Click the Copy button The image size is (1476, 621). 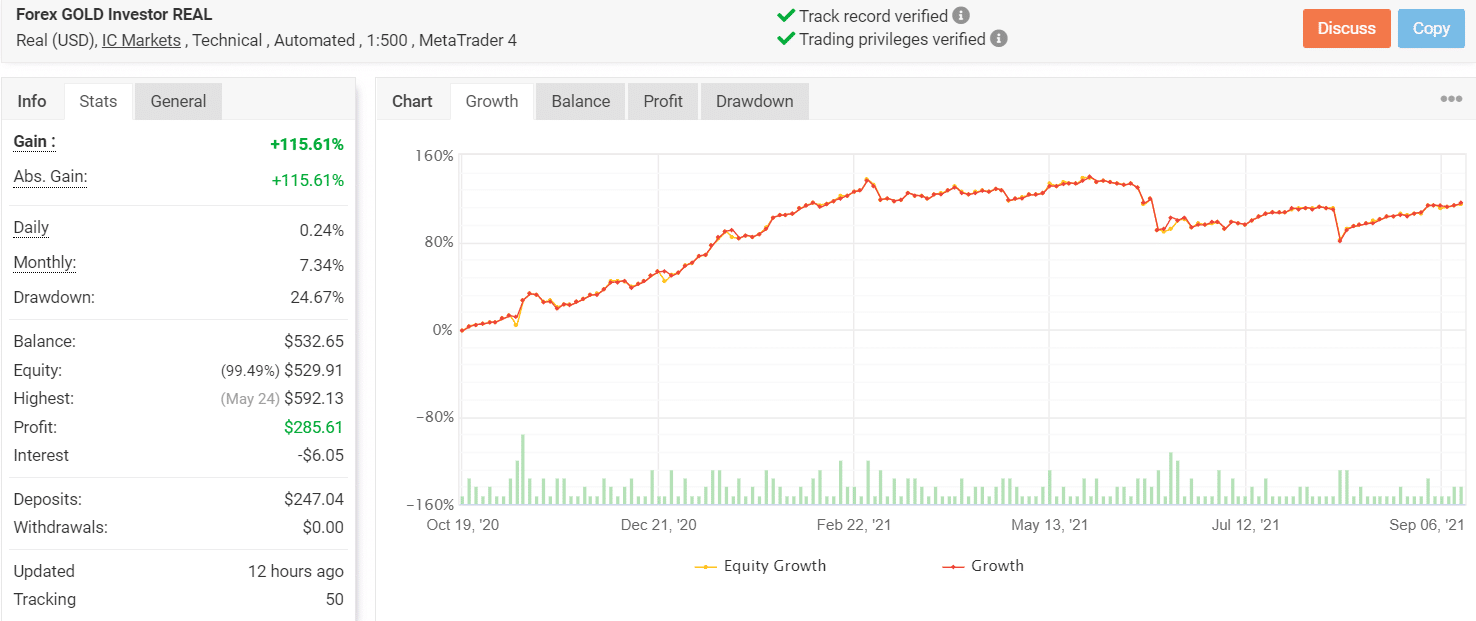point(1431,28)
